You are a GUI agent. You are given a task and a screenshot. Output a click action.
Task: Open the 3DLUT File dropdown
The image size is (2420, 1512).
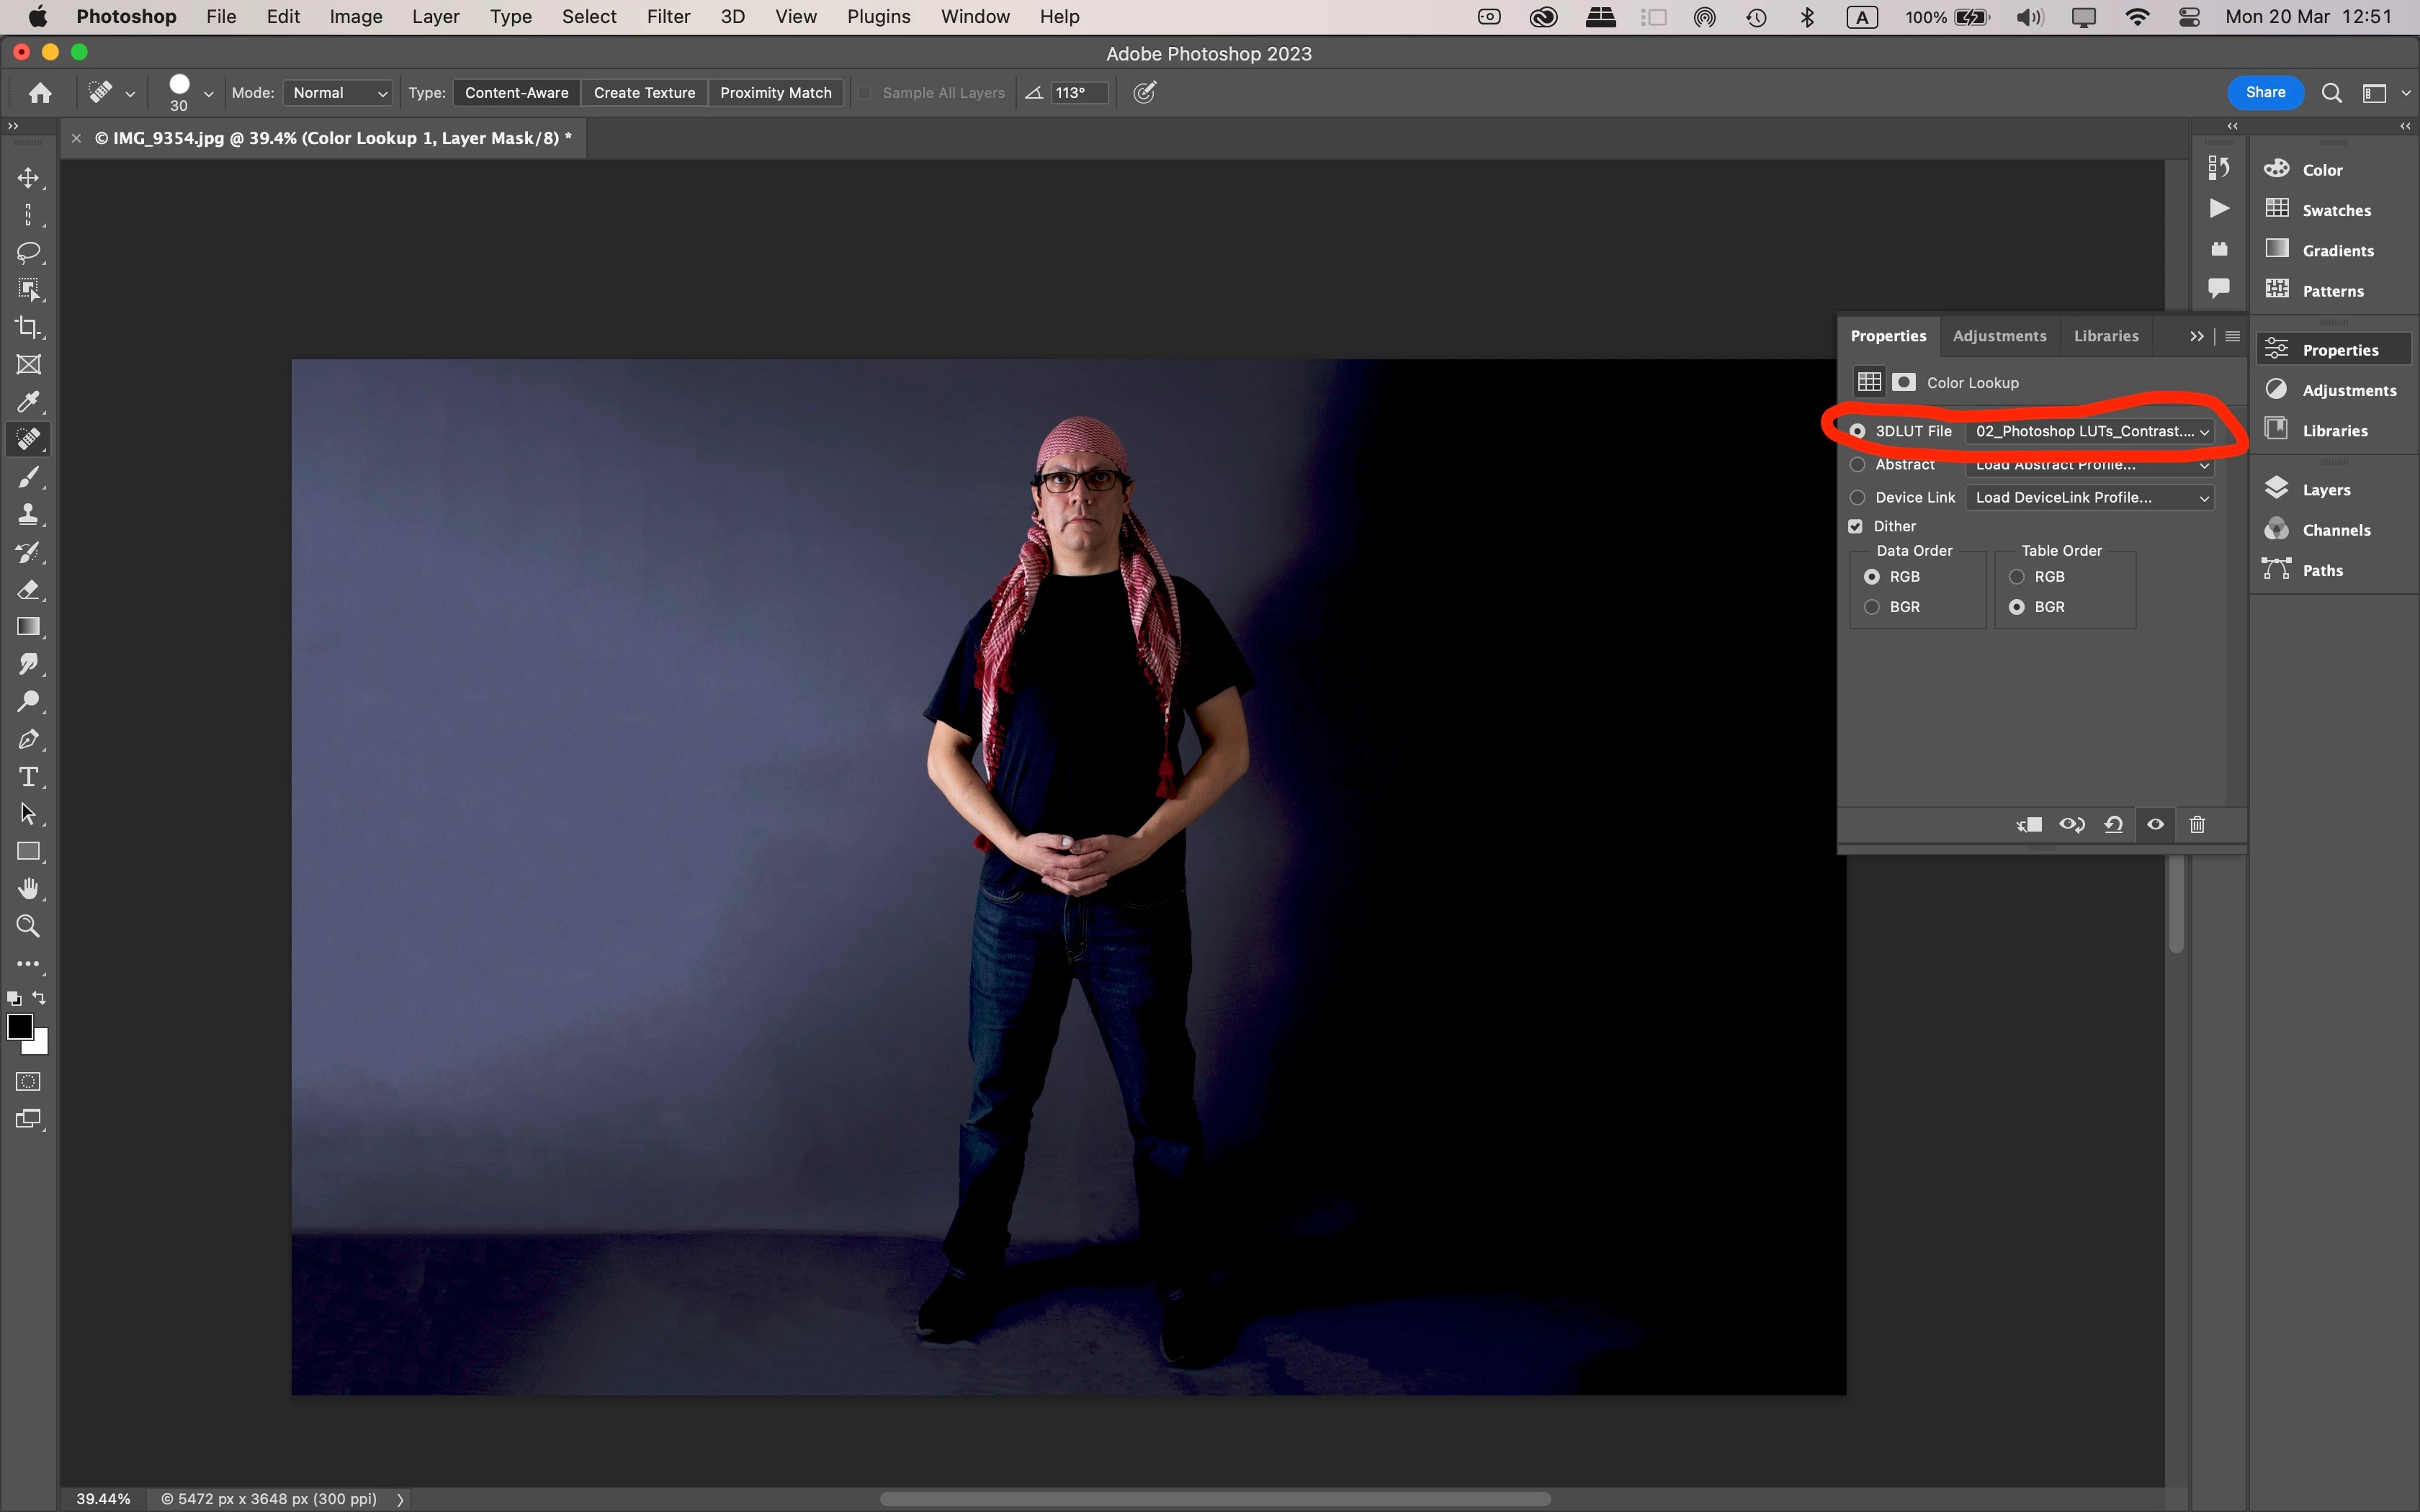[x=2090, y=431]
